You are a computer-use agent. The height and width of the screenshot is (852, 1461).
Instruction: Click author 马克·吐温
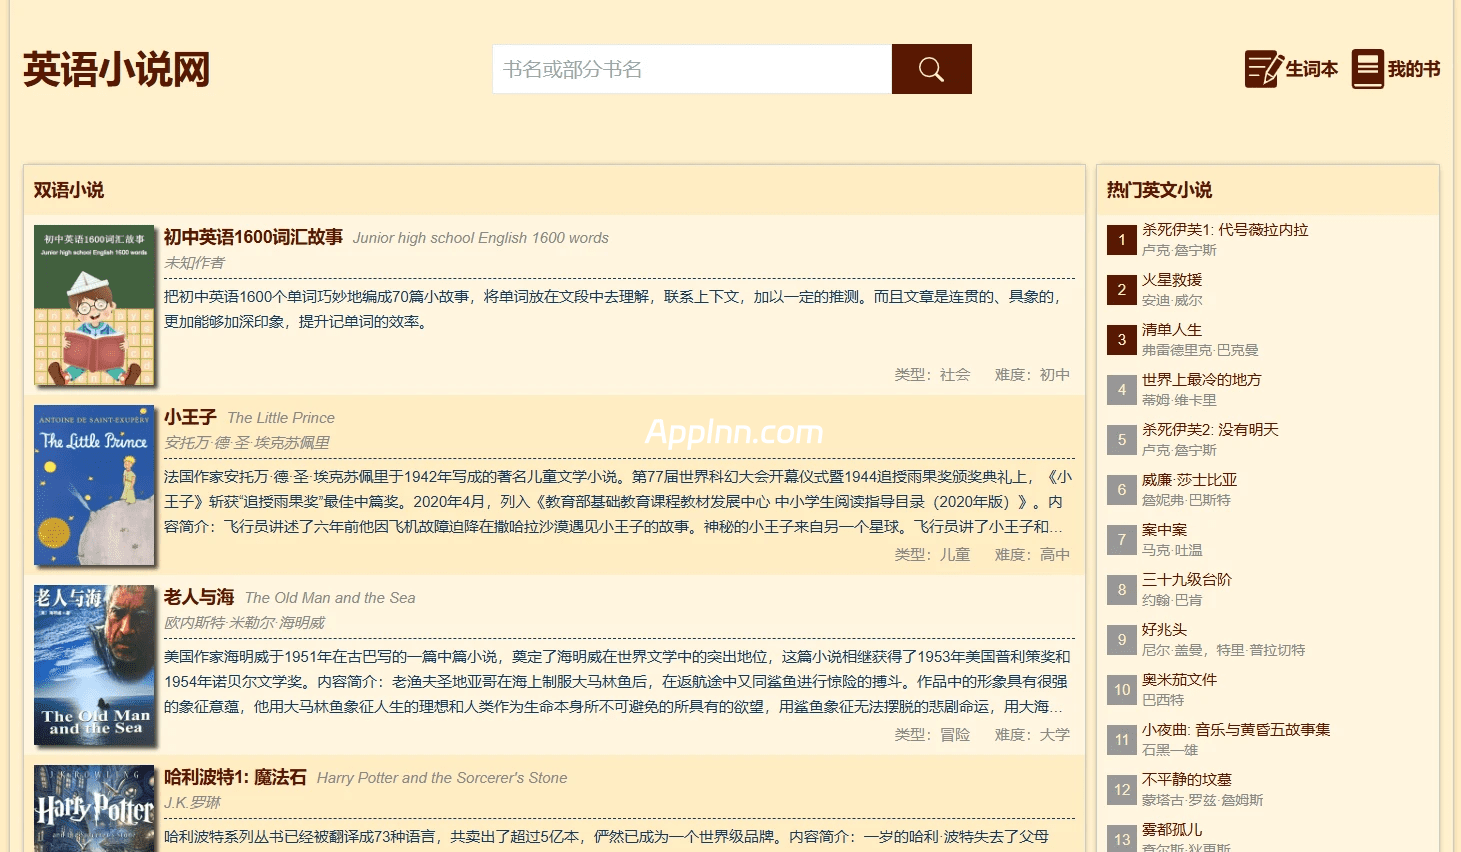pos(1172,550)
